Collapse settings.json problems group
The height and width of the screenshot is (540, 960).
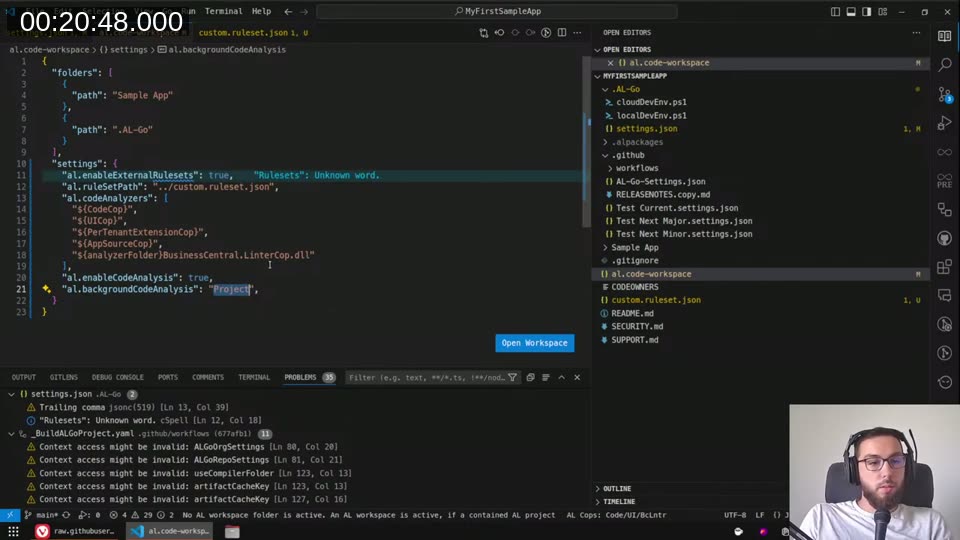pos(12,394)
